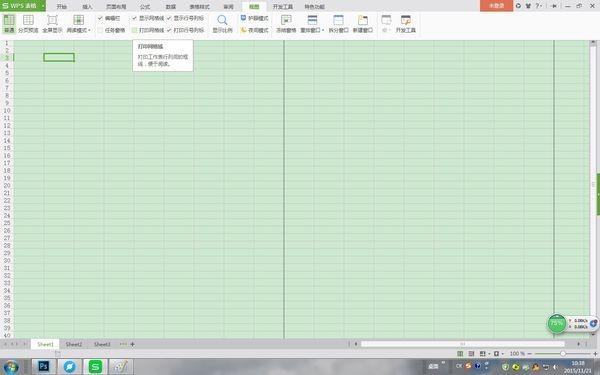Expand the Arrange Windows (重排窗口) dropdown

(323, 30)
